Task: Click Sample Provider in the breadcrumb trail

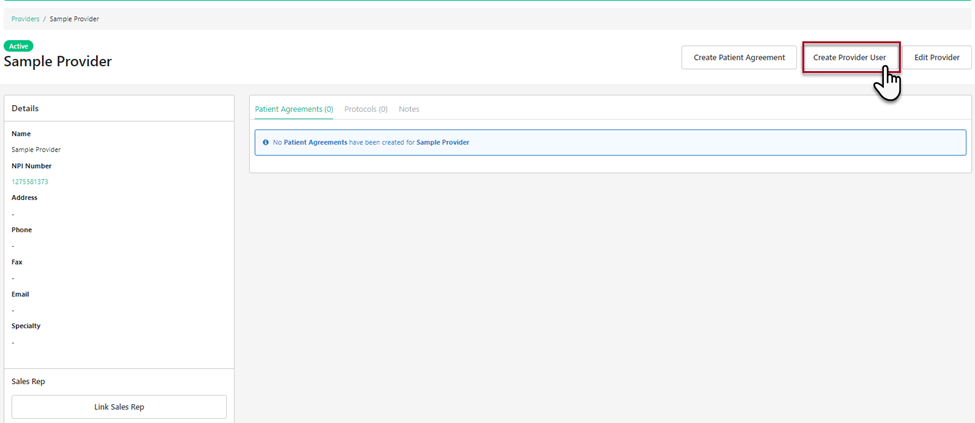Action: point(74,19)
